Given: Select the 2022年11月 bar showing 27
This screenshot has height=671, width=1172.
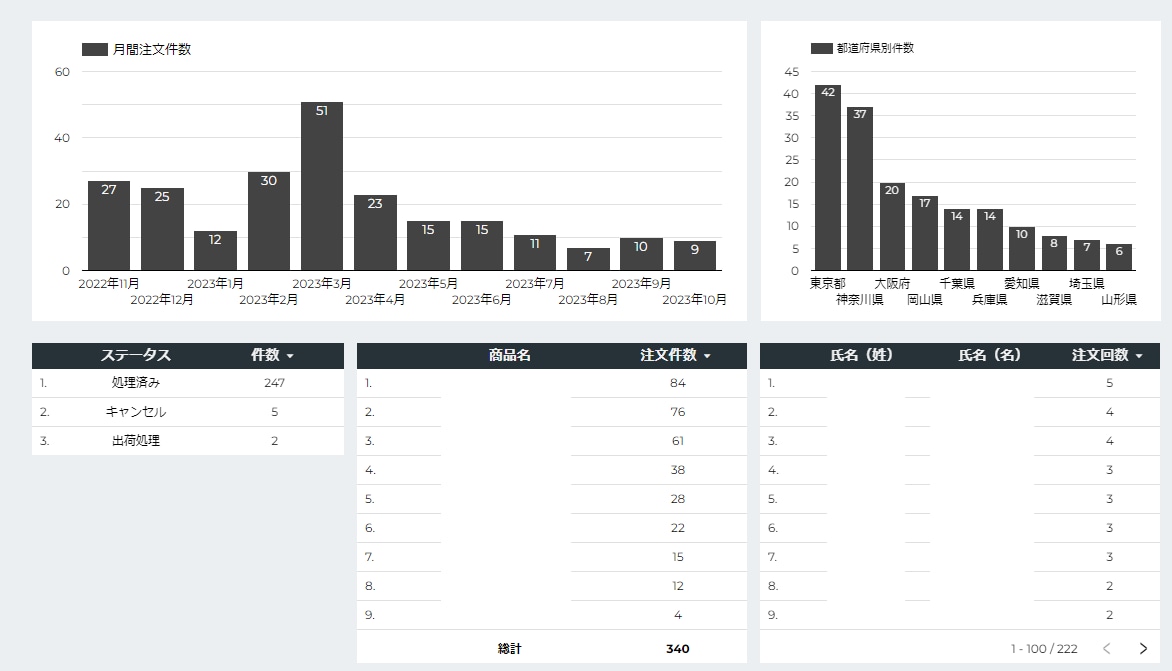Looking at the screenshot, I should coord(109,226).
